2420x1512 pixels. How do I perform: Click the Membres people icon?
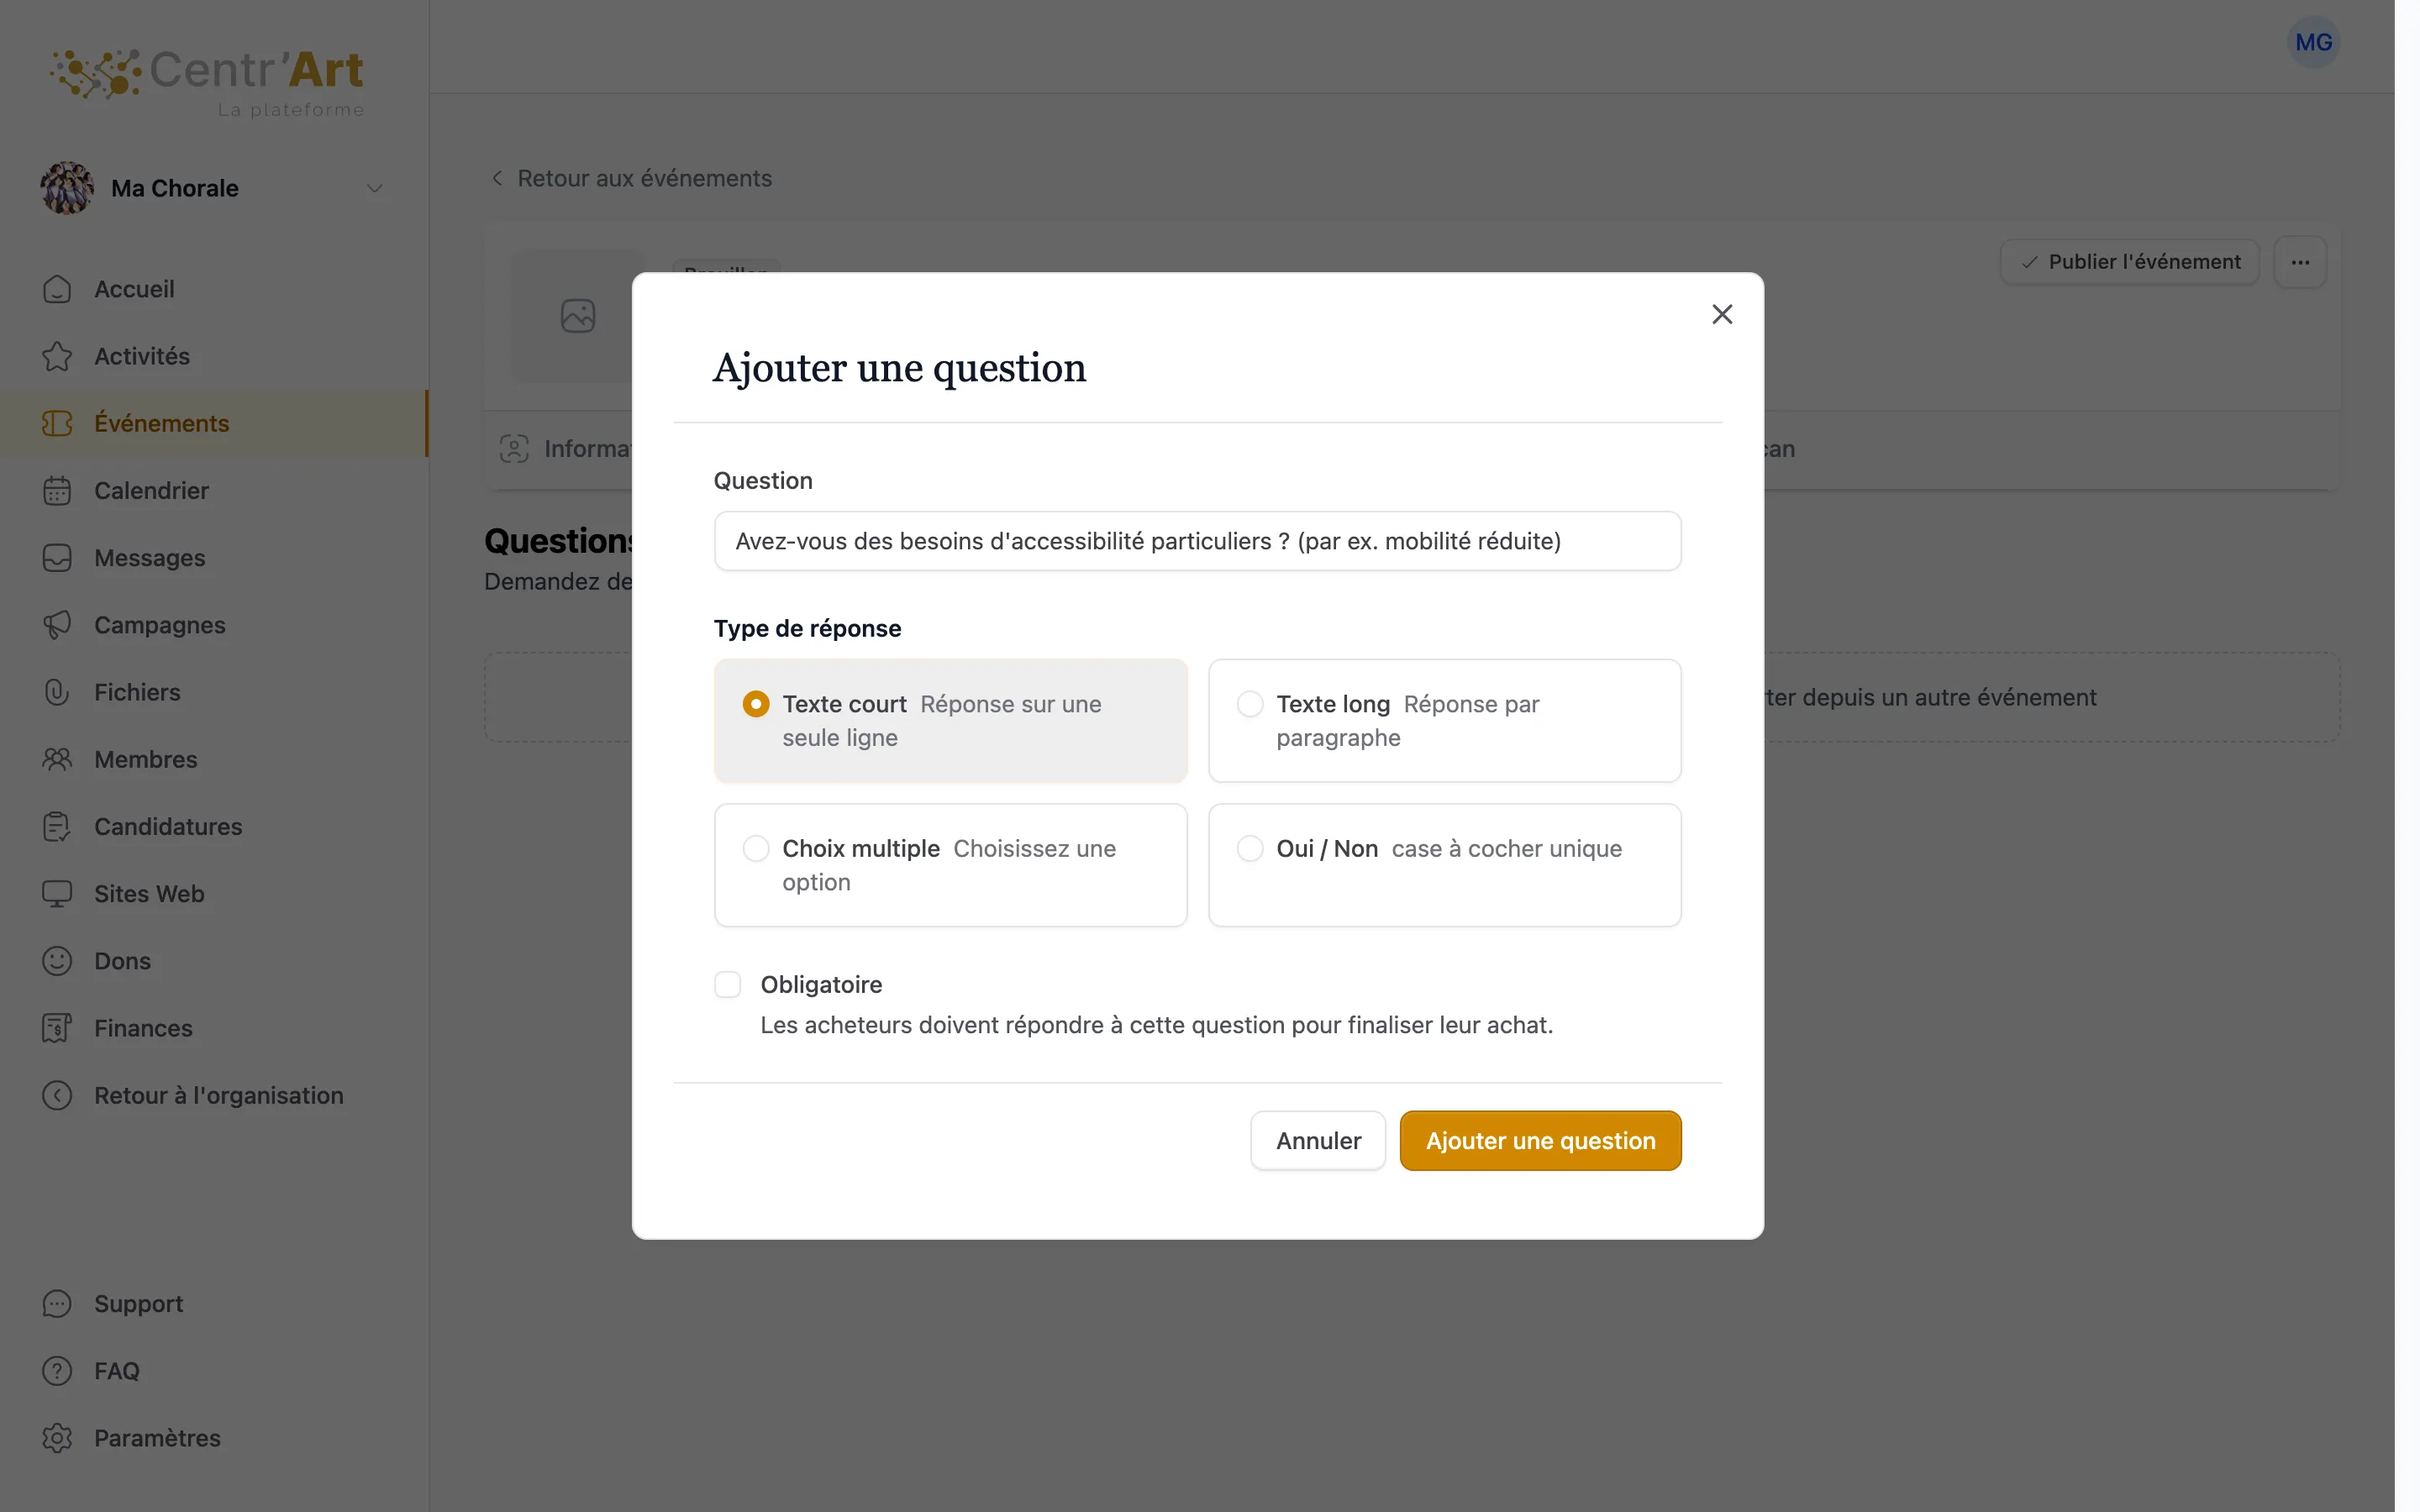pos(57,759)
